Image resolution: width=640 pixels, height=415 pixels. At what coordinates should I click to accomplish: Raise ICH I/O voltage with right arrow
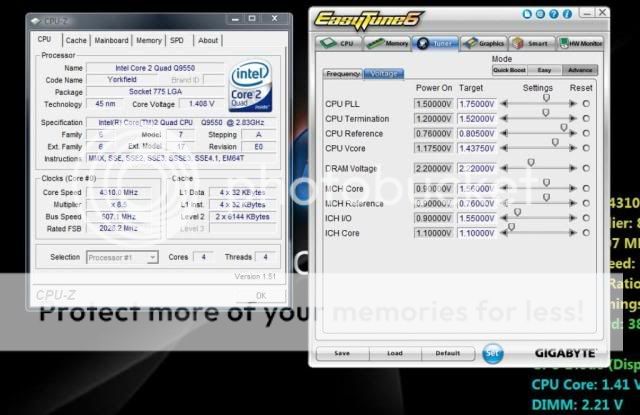coord(573,218)
